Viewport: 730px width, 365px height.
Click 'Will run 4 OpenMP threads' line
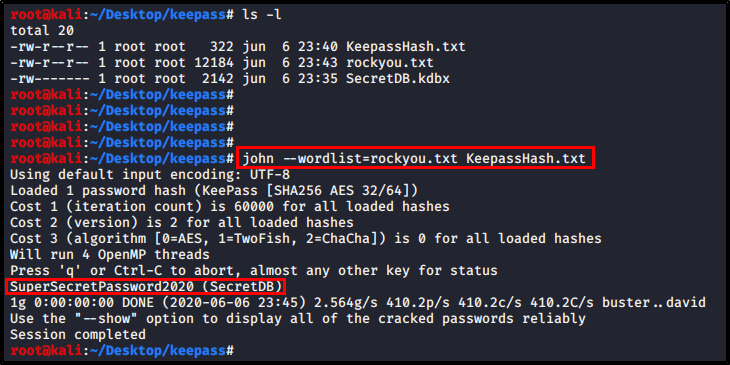tap(110, 255)
